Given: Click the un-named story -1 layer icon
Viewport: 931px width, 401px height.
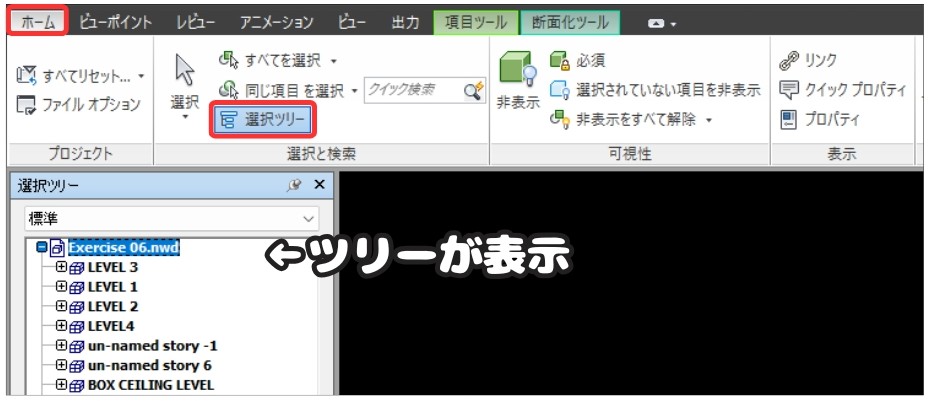Looking at the screenshot, I should [77, 347].
